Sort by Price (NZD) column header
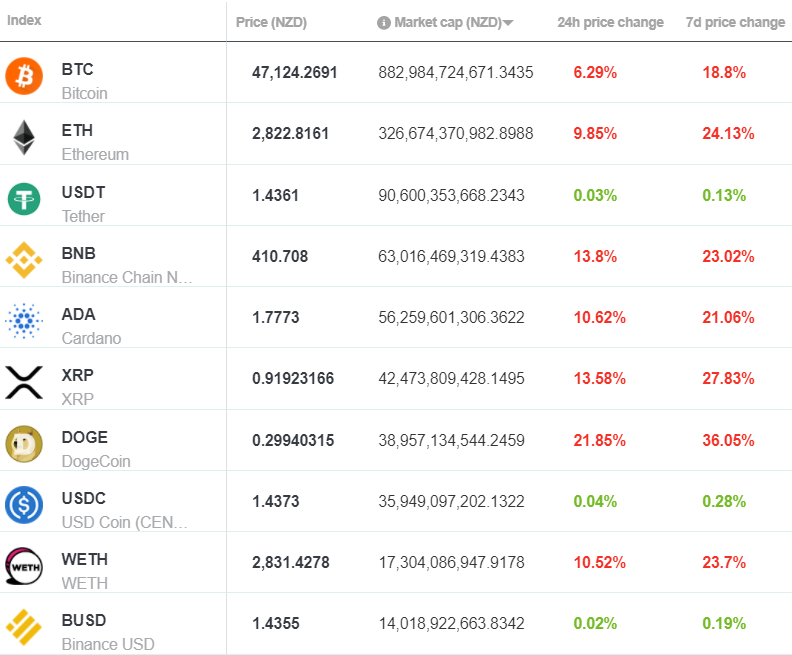 271,22
